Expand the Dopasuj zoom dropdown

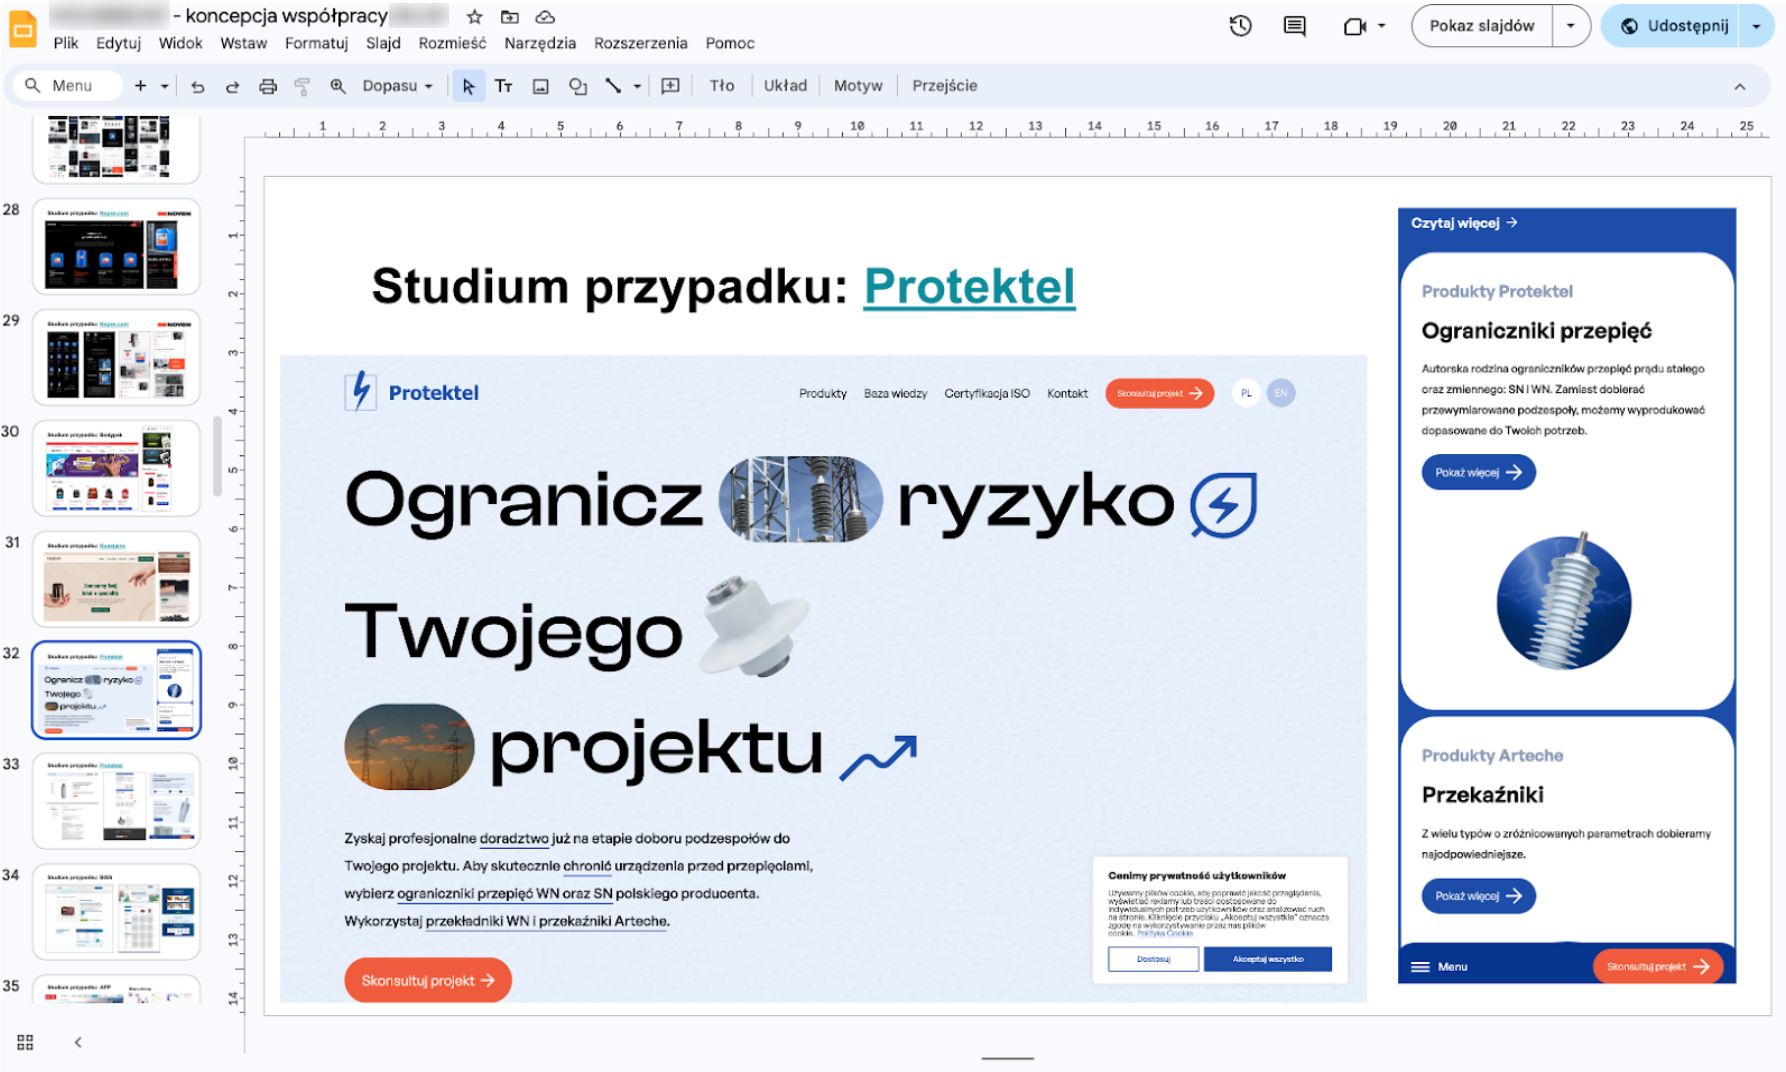pos(397,86)
